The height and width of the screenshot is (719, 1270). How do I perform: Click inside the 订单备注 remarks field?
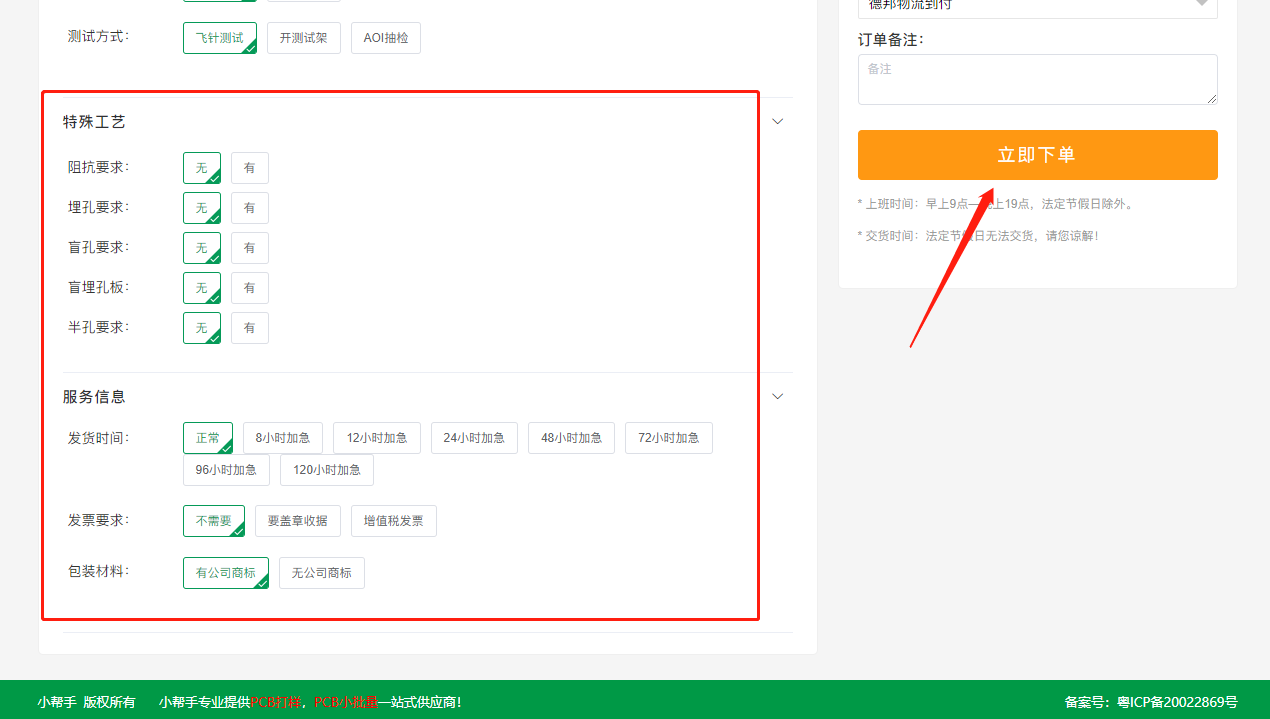pyautogui.click(x=1037, y=79)
